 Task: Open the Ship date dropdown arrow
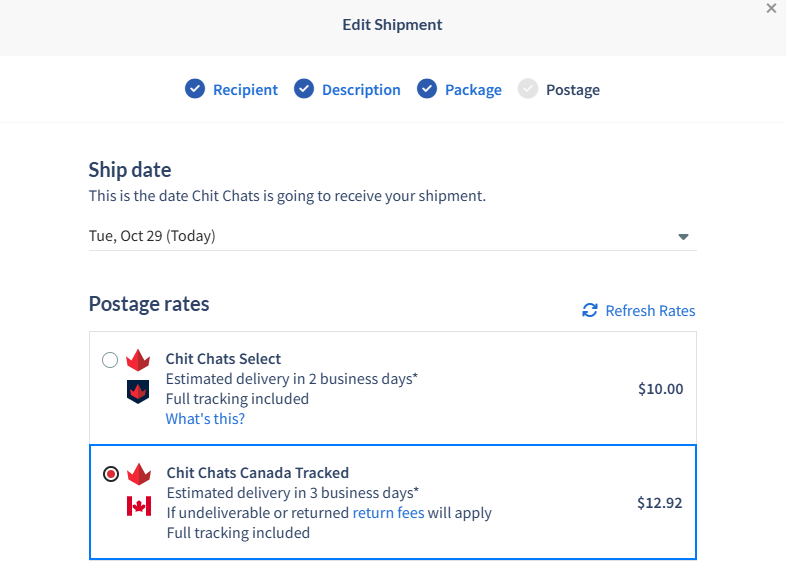coord(684,237)
